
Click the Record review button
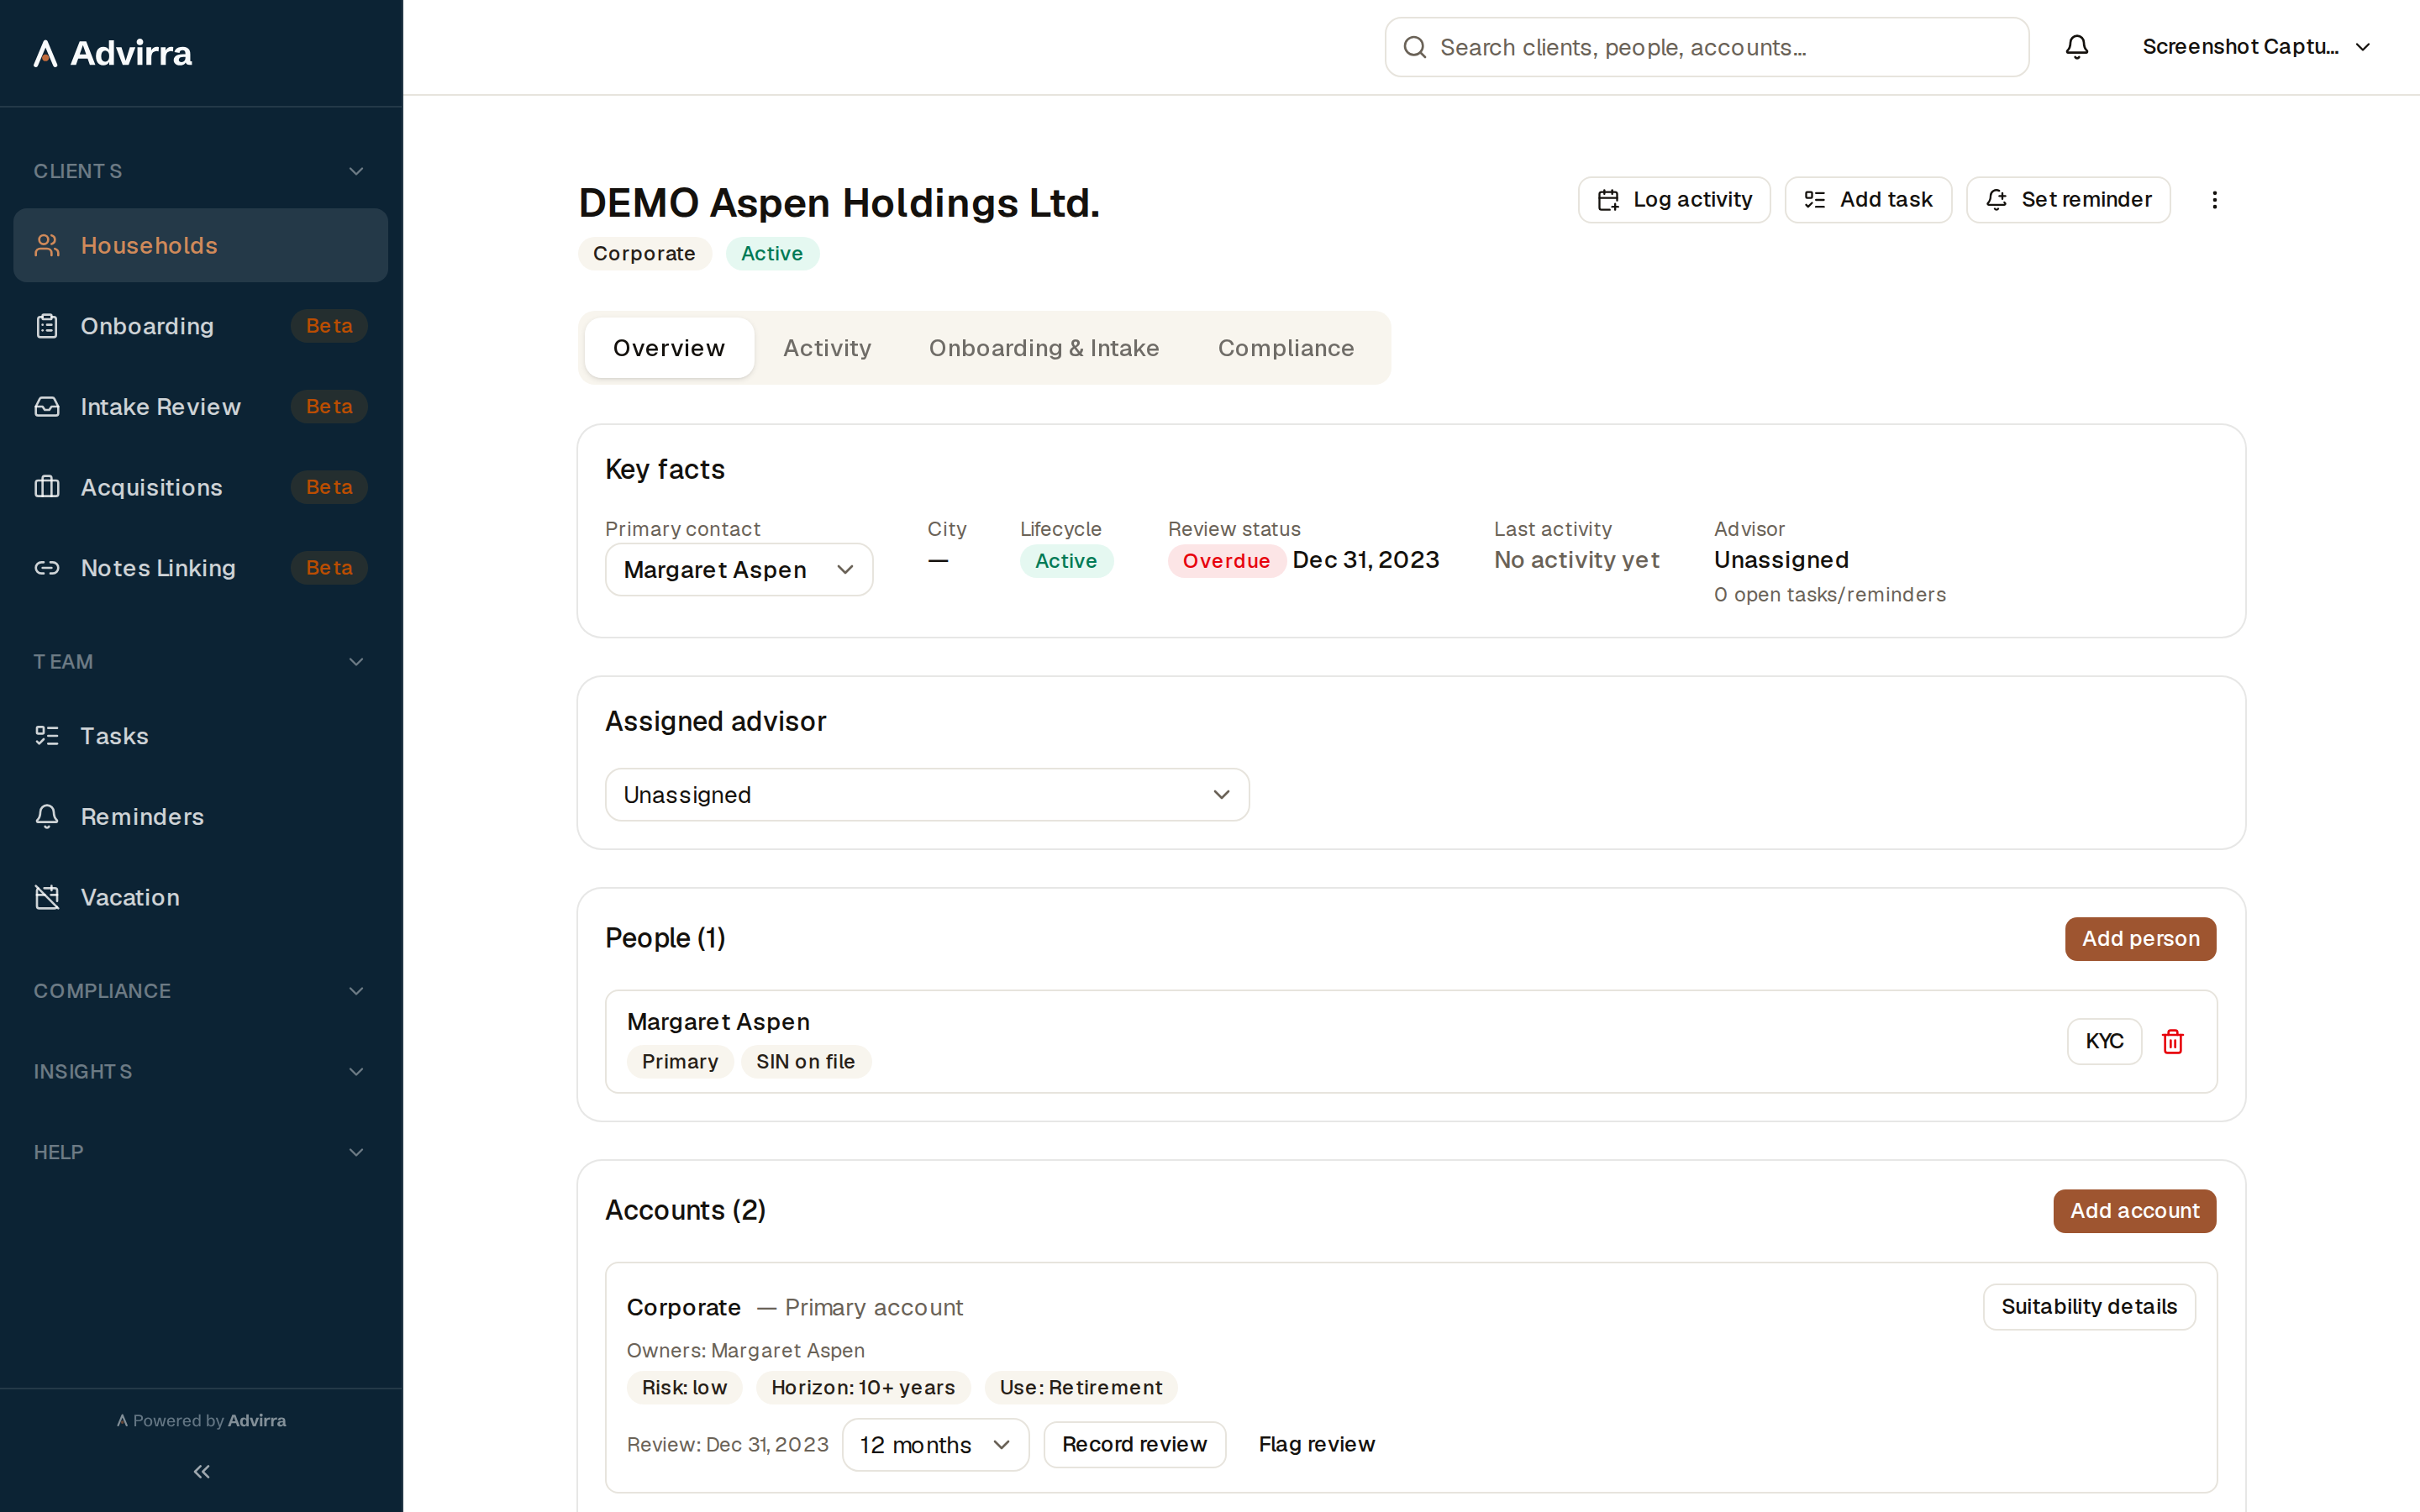pyautogui.click(x=1134, y=1445)
